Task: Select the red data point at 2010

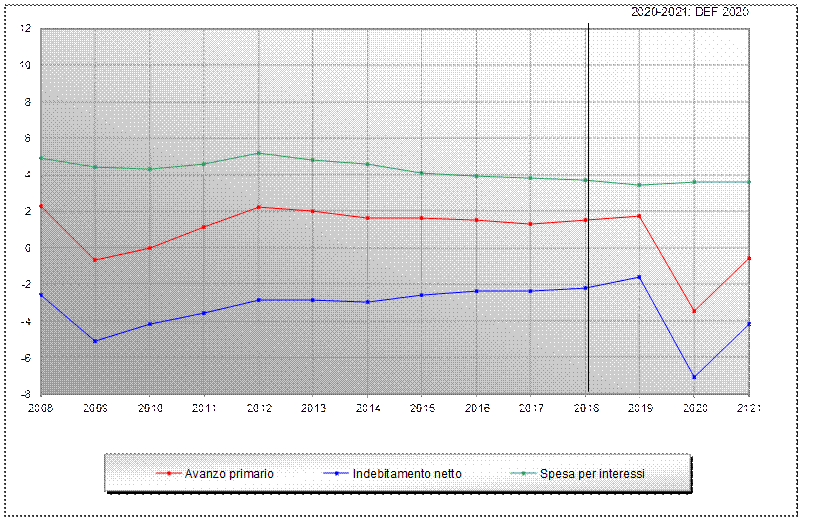Action: [x=150, y=248]
